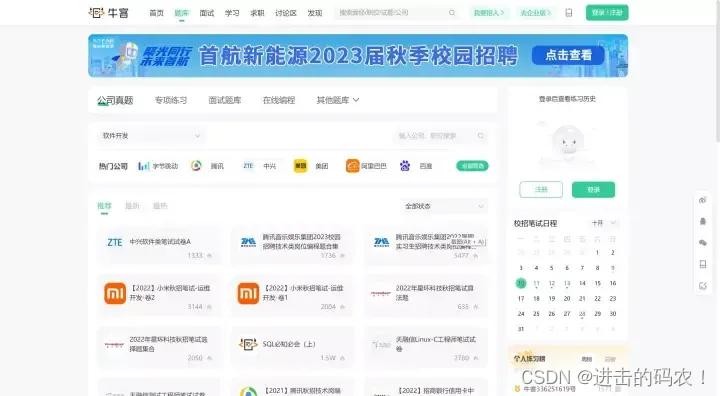This screenshot has width=720, height=396.
Task: Open 腾讯音乐娱乐集团 实习生招聘 card
Action: click(426, 245)
